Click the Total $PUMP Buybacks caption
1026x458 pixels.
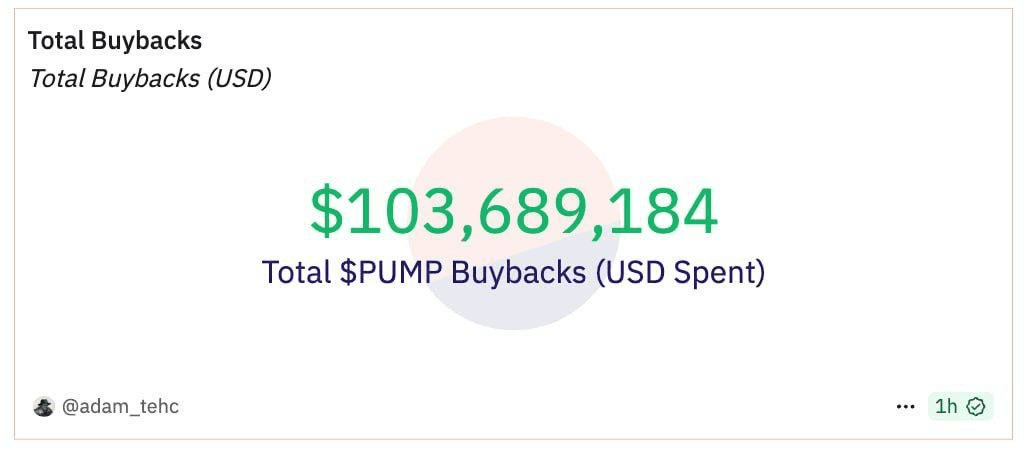(514, 272)
